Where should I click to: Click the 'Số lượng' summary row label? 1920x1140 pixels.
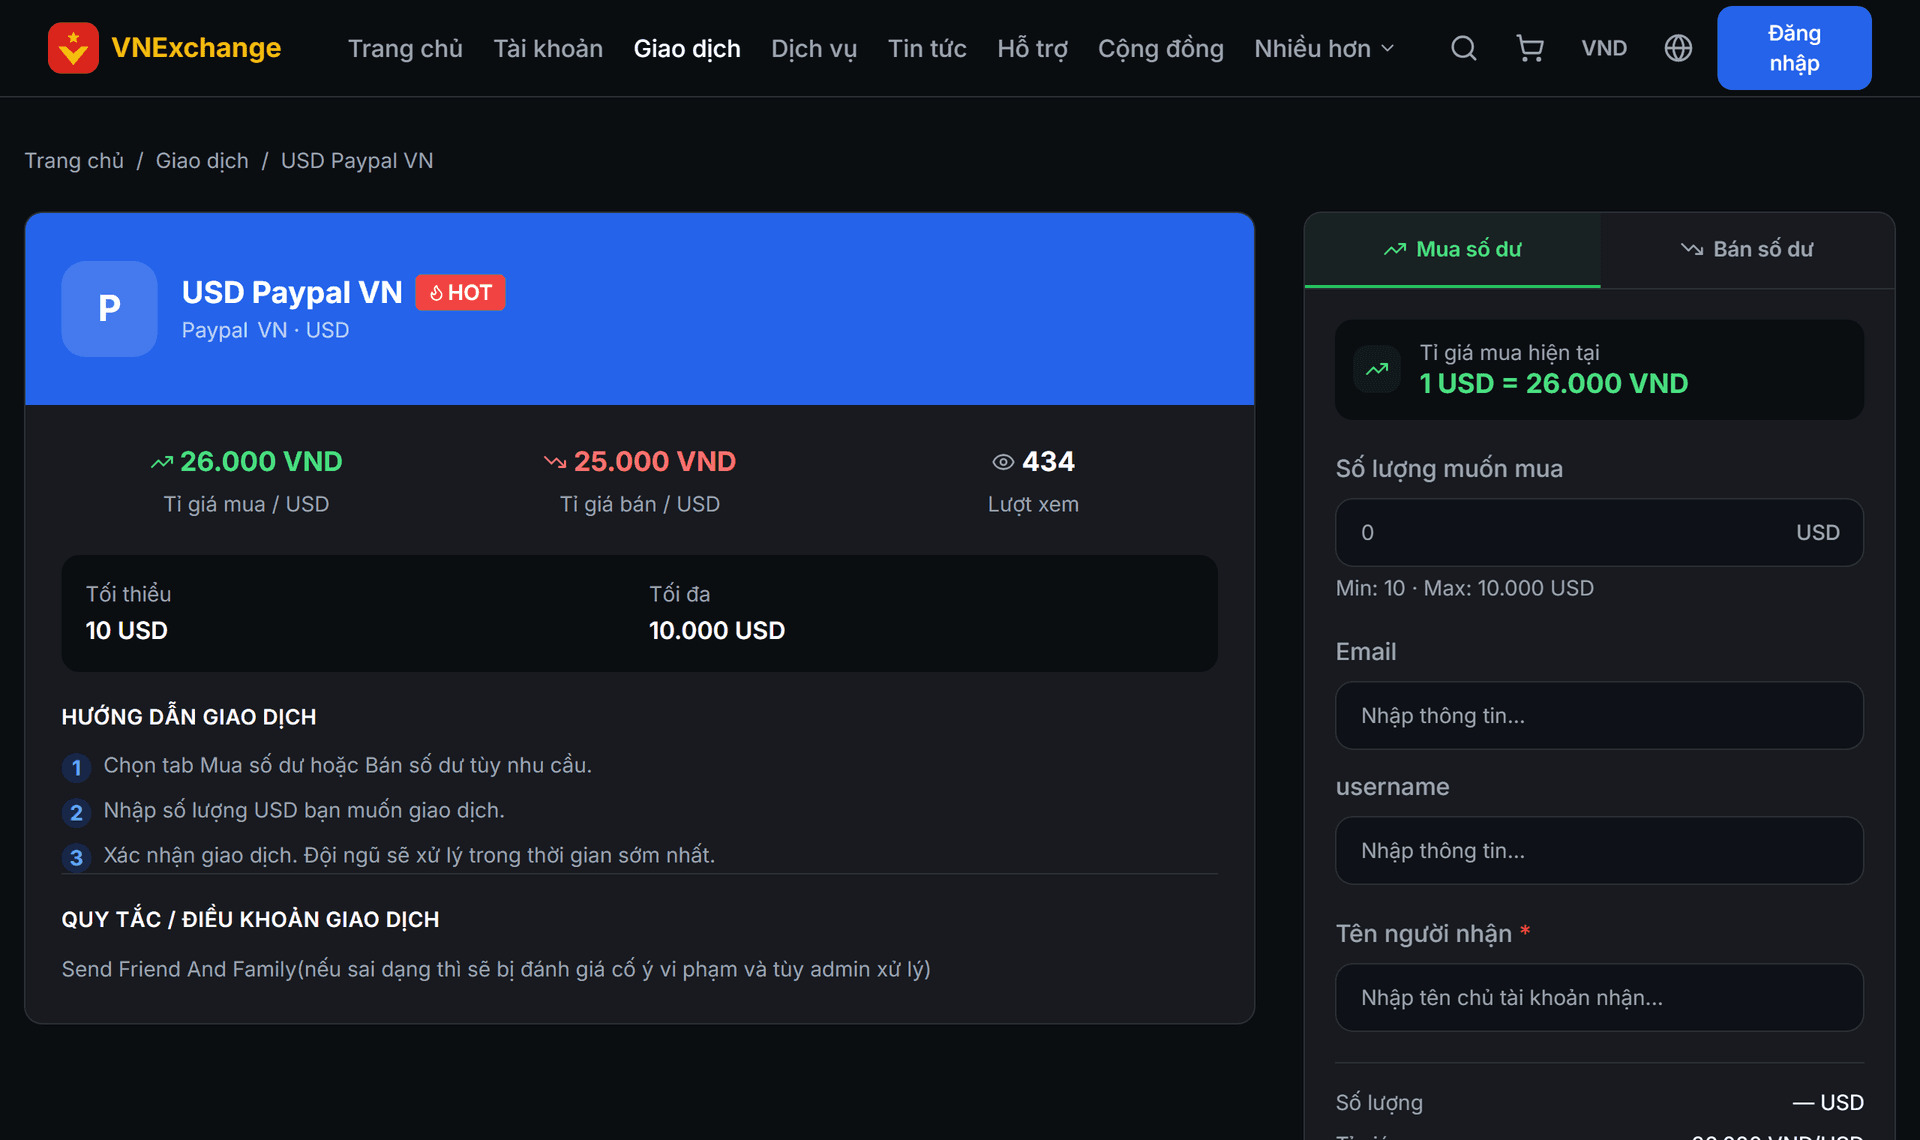point(1379,1103)
